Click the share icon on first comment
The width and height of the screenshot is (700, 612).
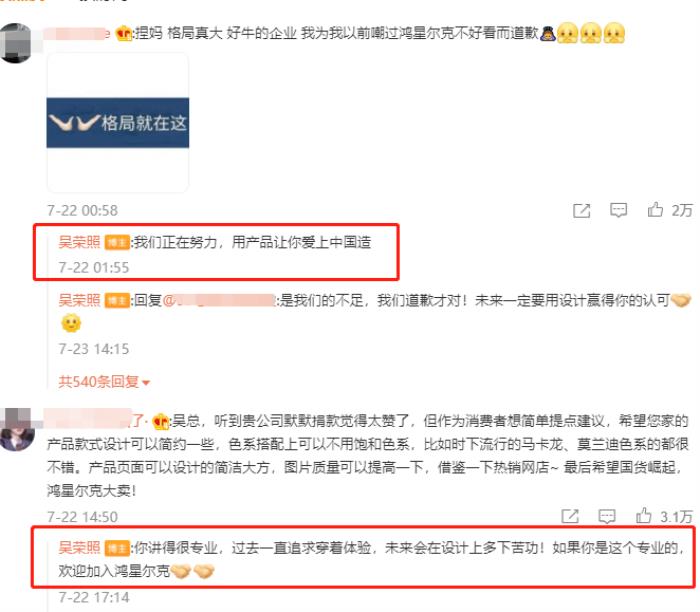tap(582, 211)
